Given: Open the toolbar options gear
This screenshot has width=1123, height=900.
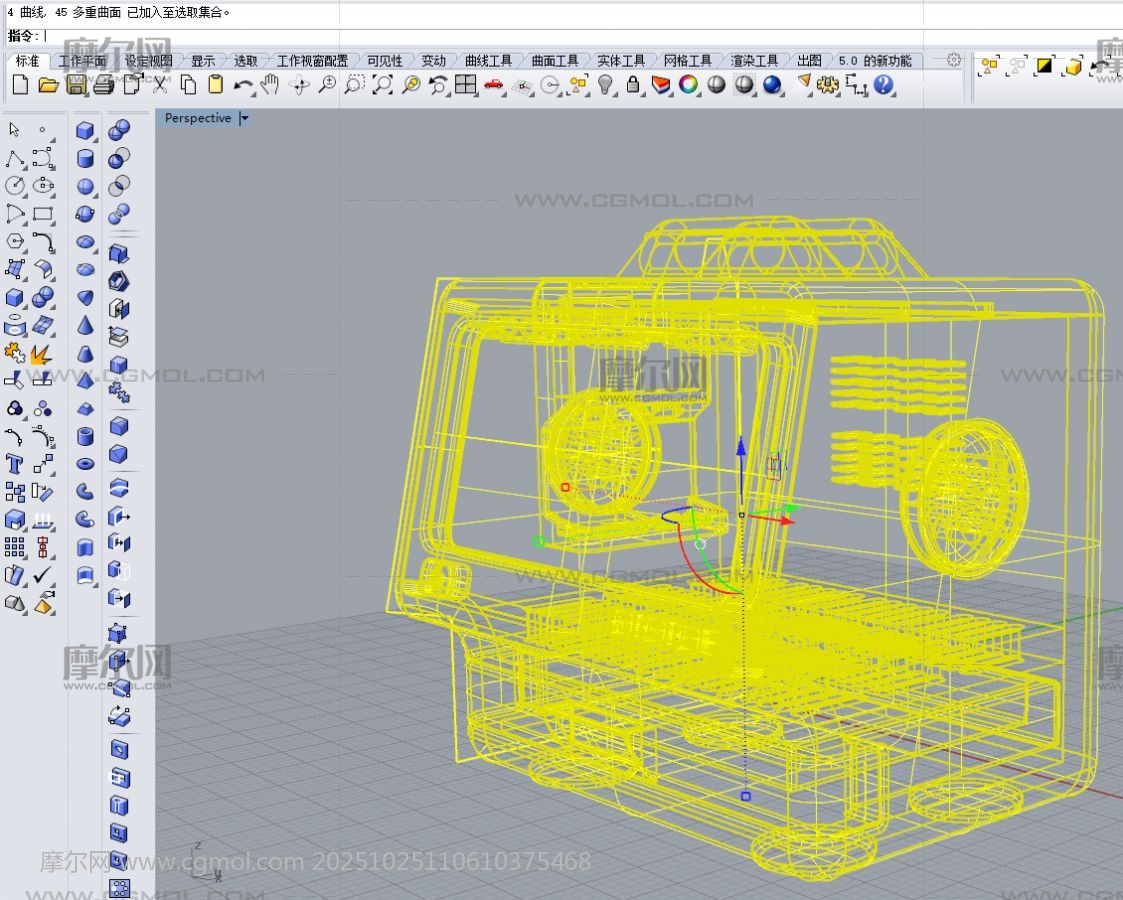Looking at the screenshot, I should click(x=954, y=60).
